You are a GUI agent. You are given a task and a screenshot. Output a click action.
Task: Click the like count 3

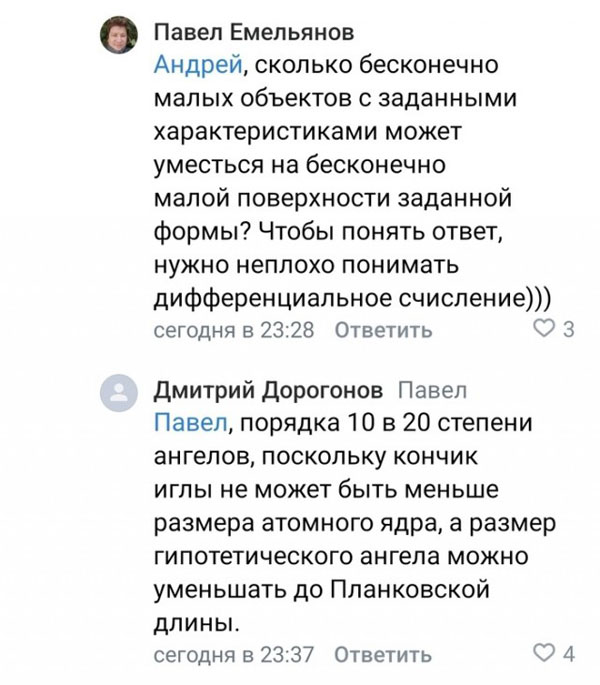click(x=569, y=329)
